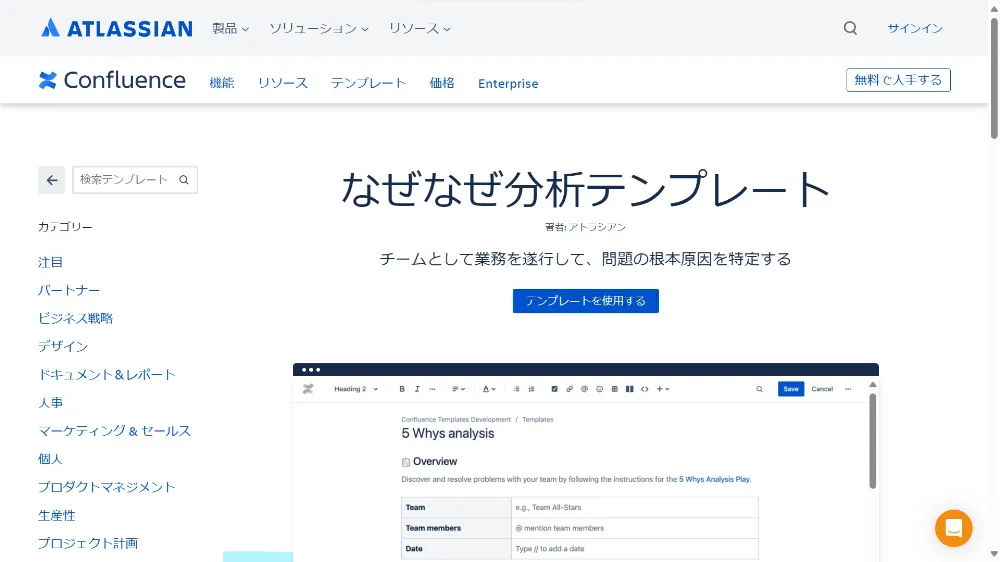Image resolution: width=1000 pixels, height=562 pixels.
Task: Click the emoji icon in preview toolbar
Action: (599, 389)
